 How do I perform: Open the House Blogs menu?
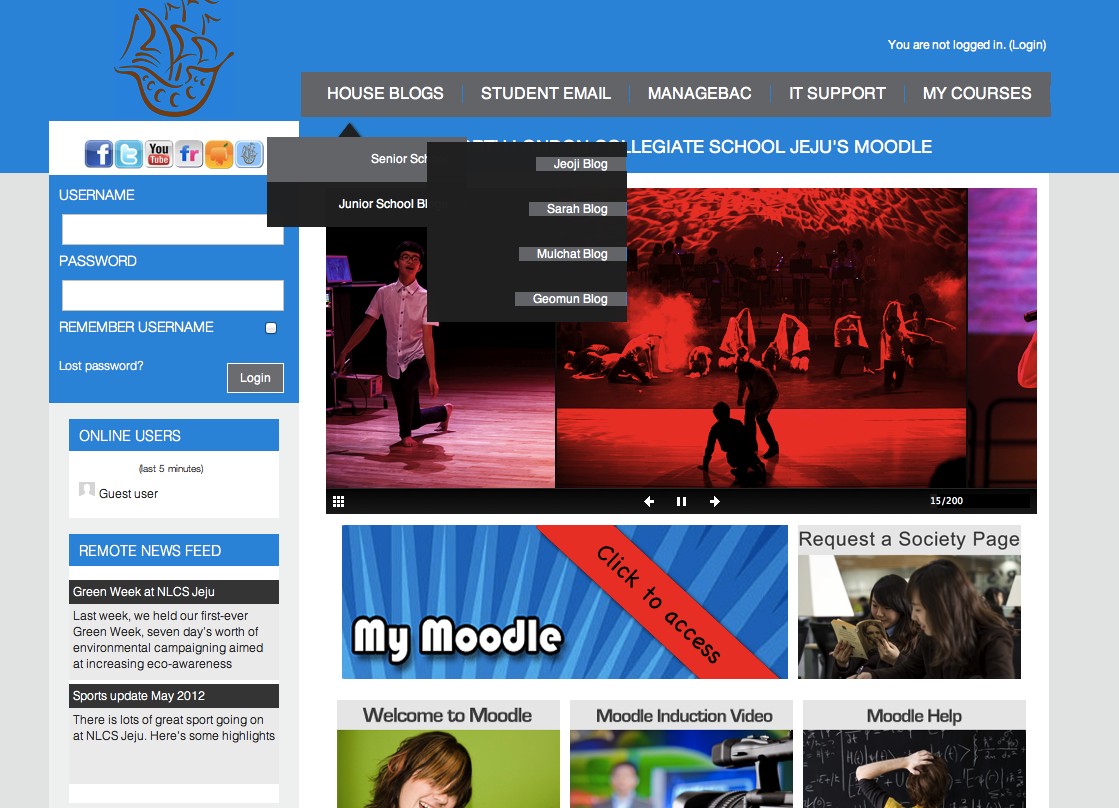point(385,94)
